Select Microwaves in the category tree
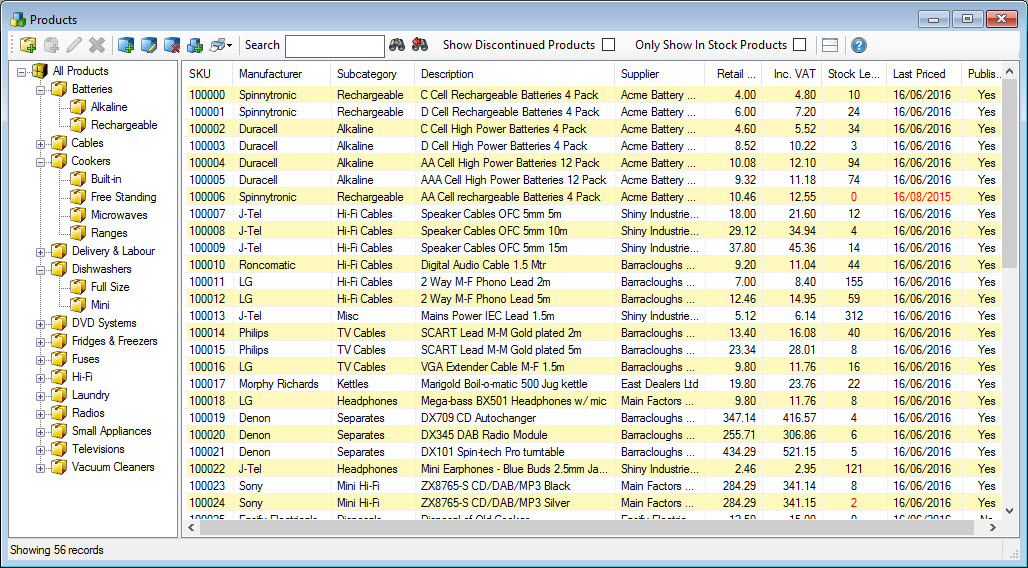Image resolution: width=1028 pixels, height=568 pixels. (119, 215)
